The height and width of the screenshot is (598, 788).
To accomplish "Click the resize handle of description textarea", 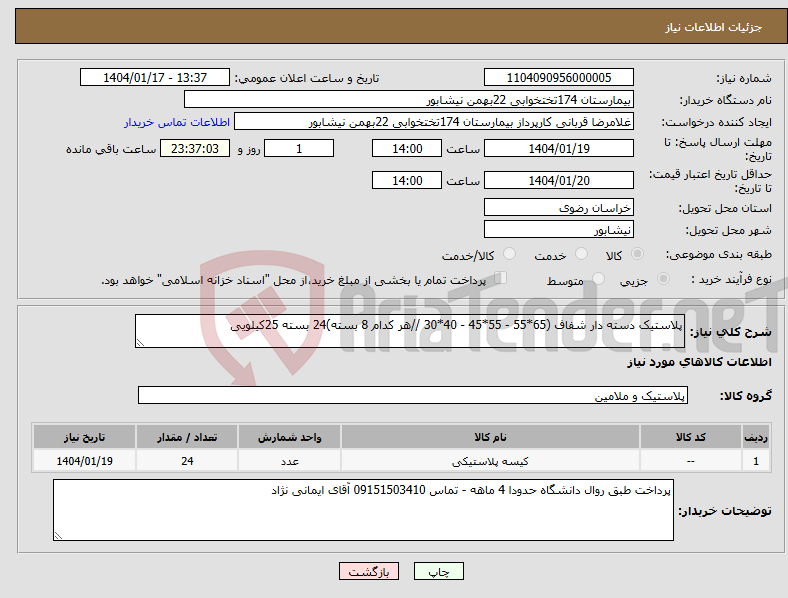I will [x=140, y=343].
